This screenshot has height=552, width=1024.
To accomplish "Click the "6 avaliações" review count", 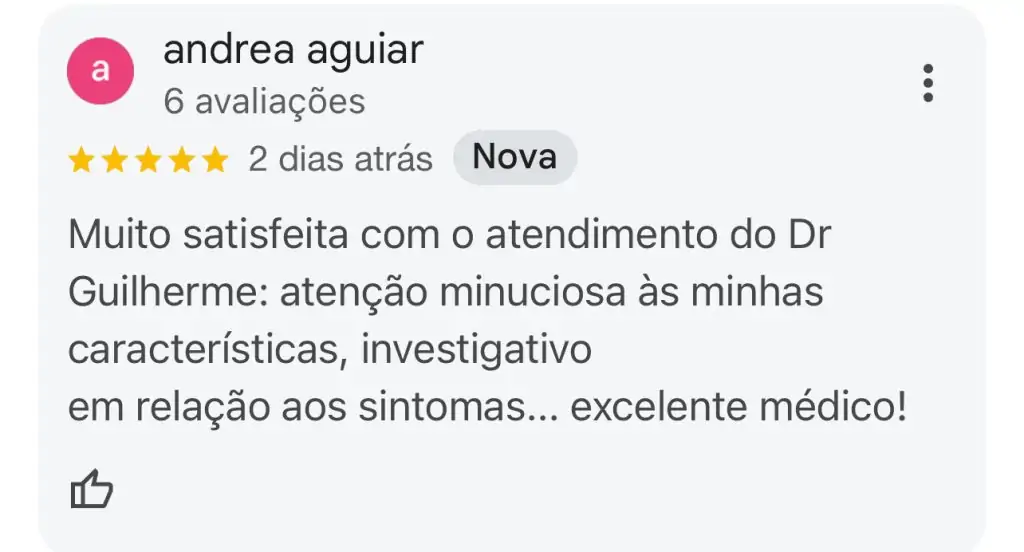I will pyautogui.click(x=264, y=101).
